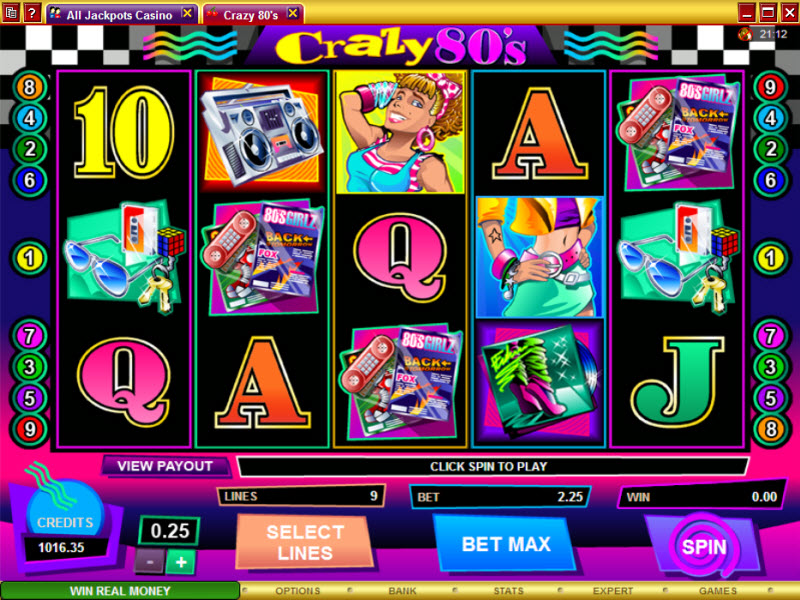Click Win Real Money banner
800x600 pixels.
coord(120,591)
